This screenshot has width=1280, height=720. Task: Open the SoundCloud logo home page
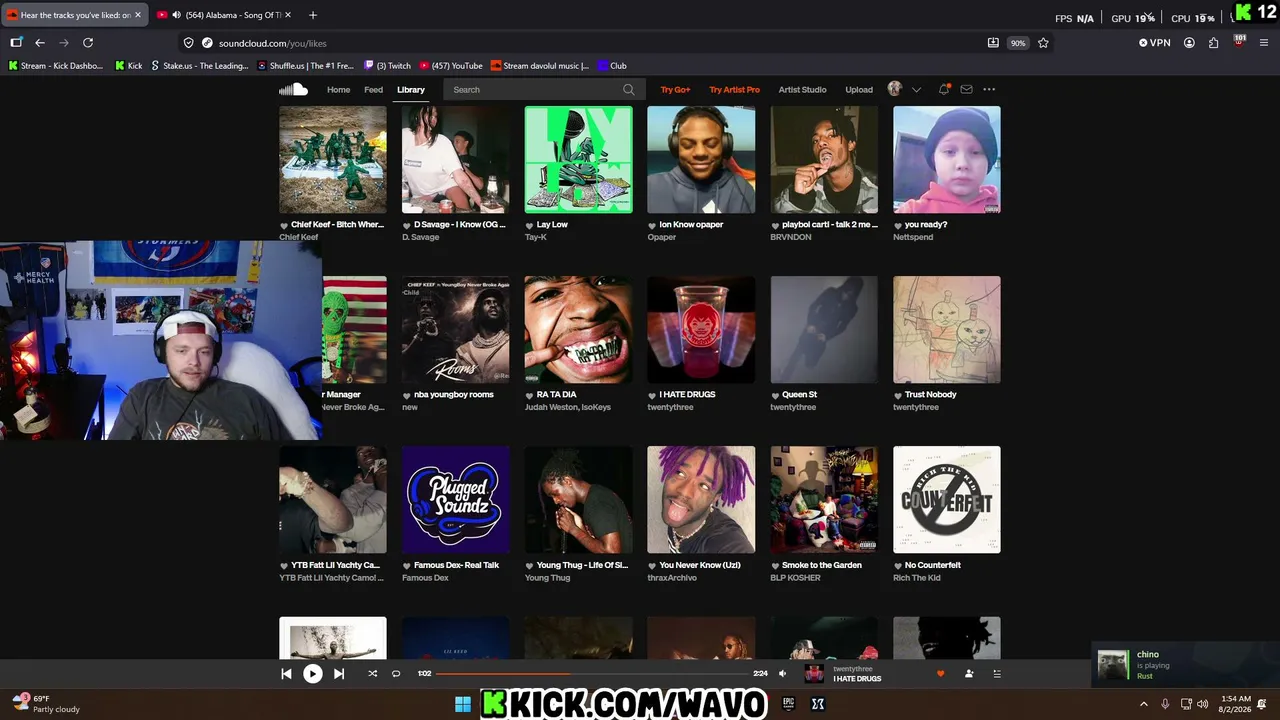pos(293,89)
